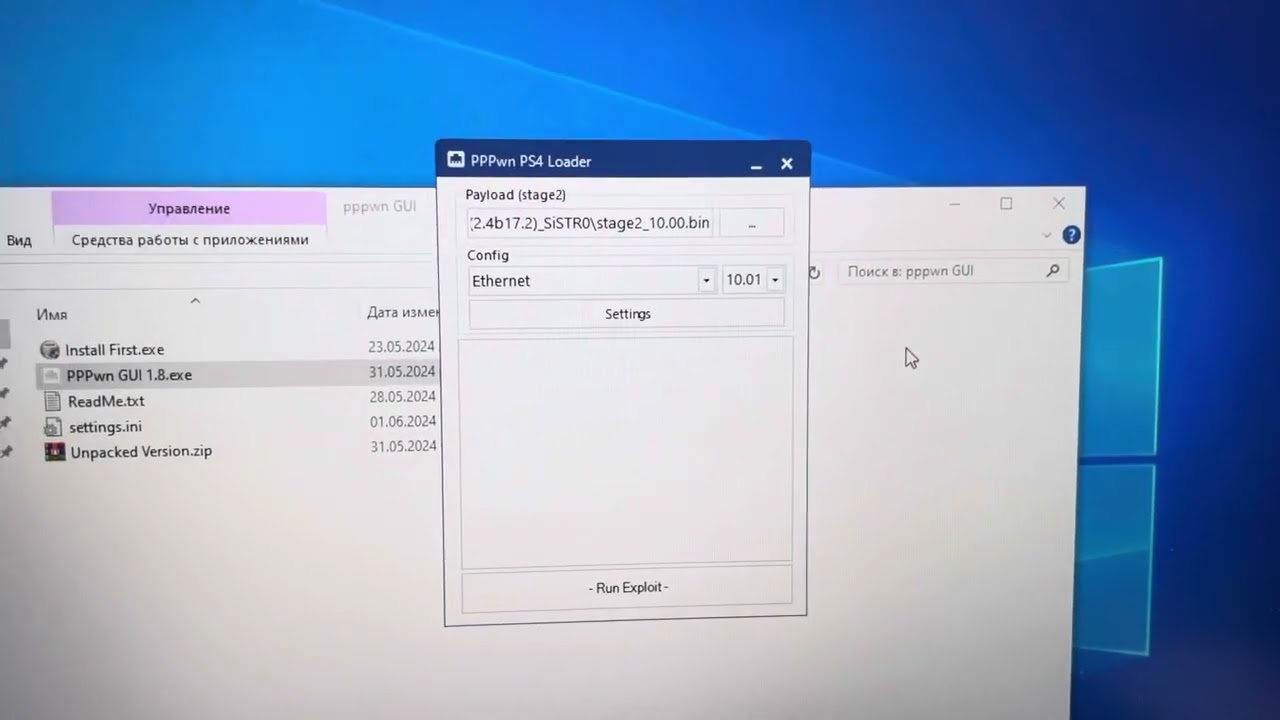Click the search magnifier icon in Explorer
The image size is (1280, 720).
pyautogui.click(x=1052, y=271)
